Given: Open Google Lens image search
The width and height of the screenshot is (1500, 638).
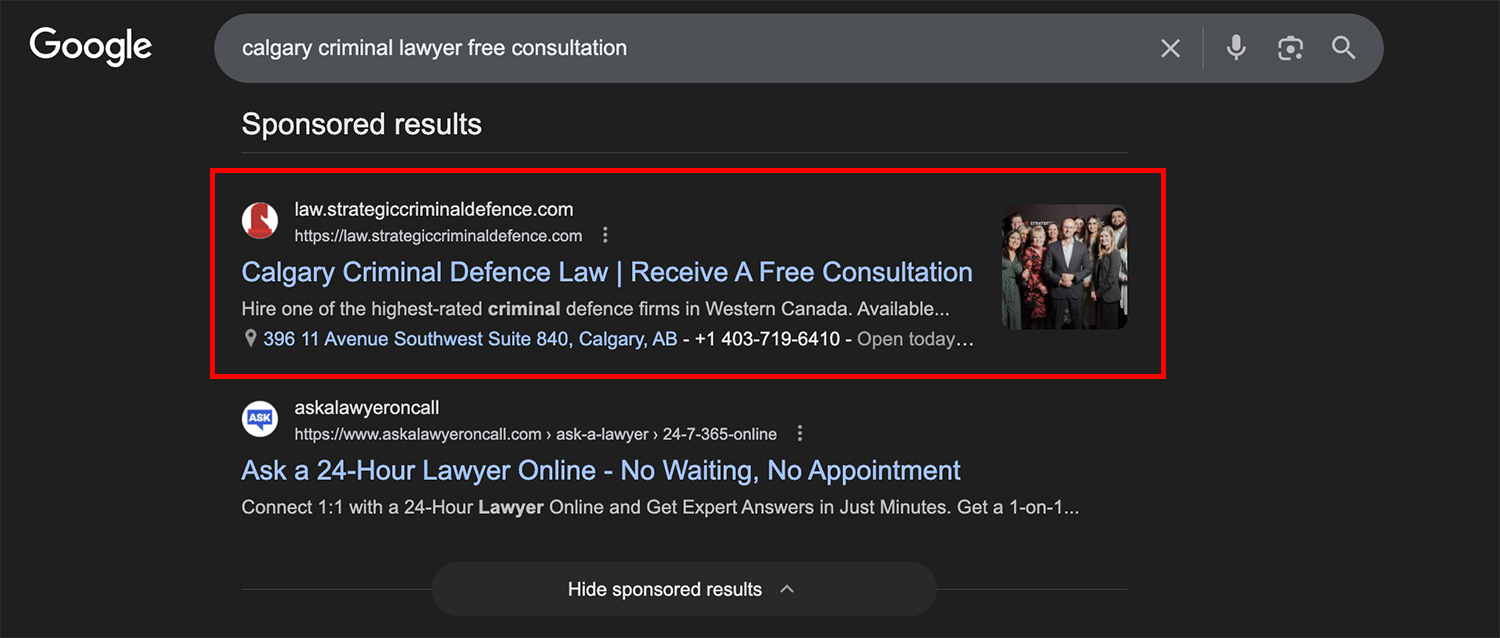Looking at the screenshot, I should [x=1290, y=48].
